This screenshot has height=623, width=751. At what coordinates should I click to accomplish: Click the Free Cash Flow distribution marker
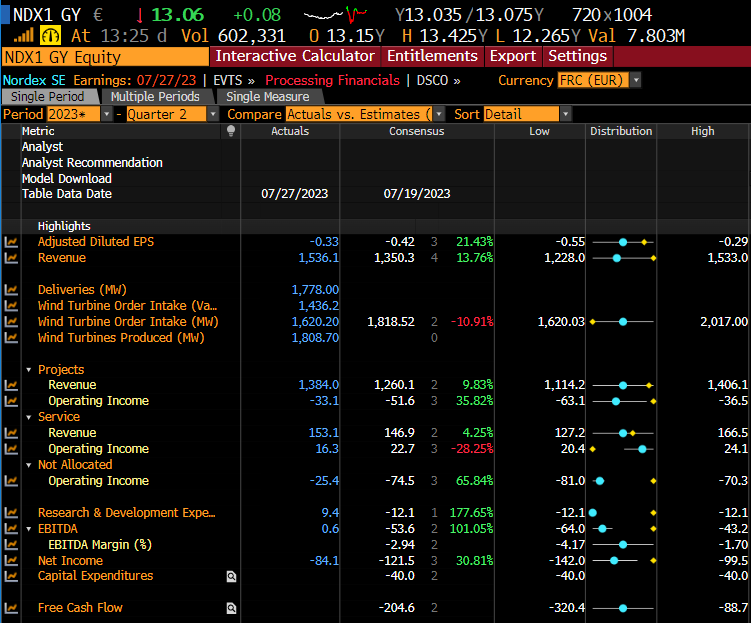(623, 608)
